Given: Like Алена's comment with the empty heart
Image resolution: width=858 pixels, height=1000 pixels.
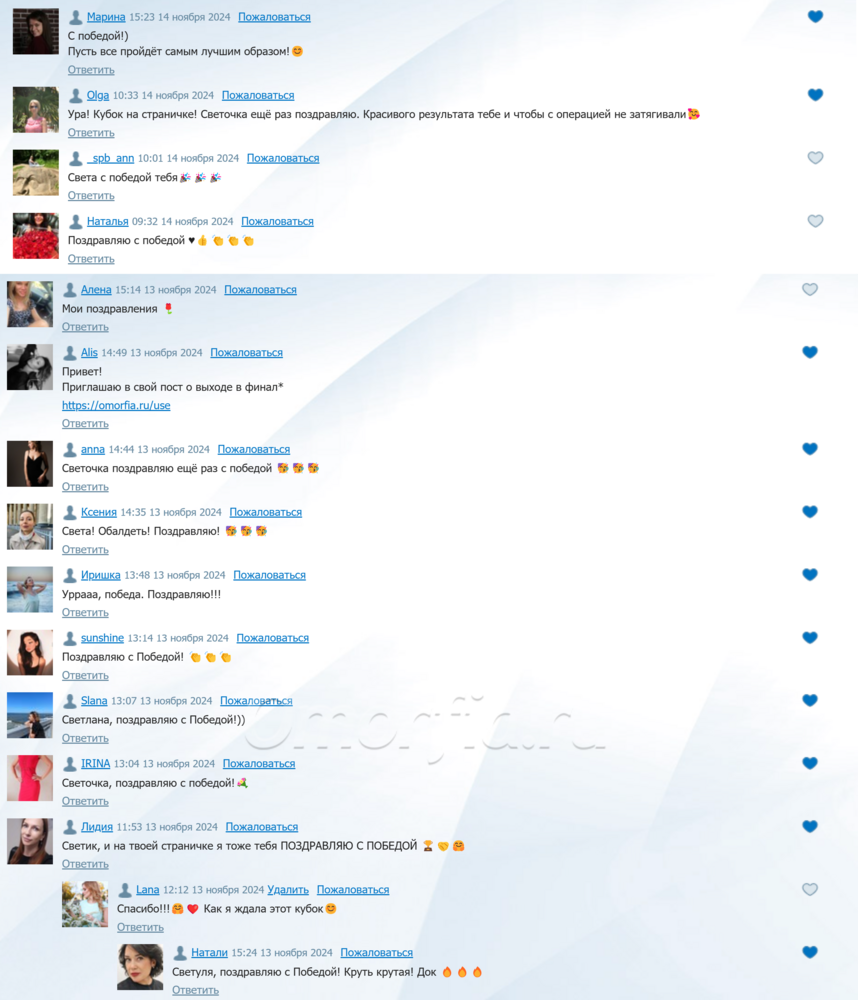Looking at the screenshot, I should tap(810, 290).
